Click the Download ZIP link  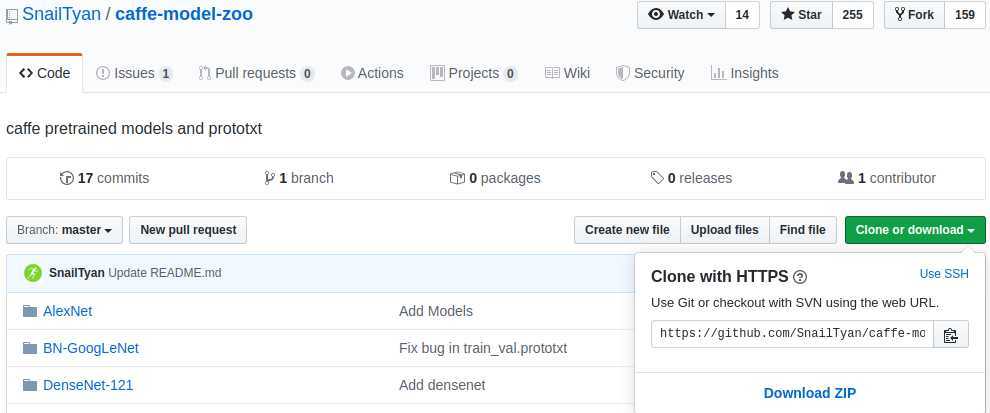pos(810,393)
